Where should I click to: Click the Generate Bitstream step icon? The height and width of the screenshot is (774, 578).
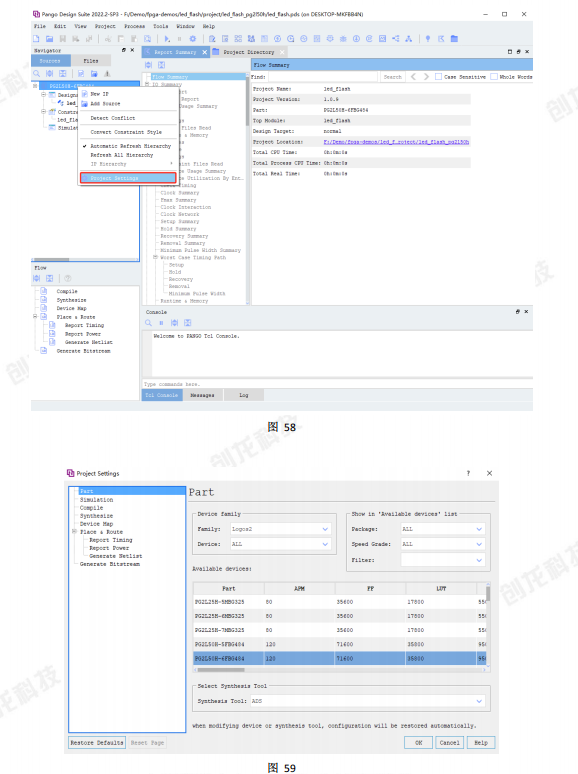44,351
